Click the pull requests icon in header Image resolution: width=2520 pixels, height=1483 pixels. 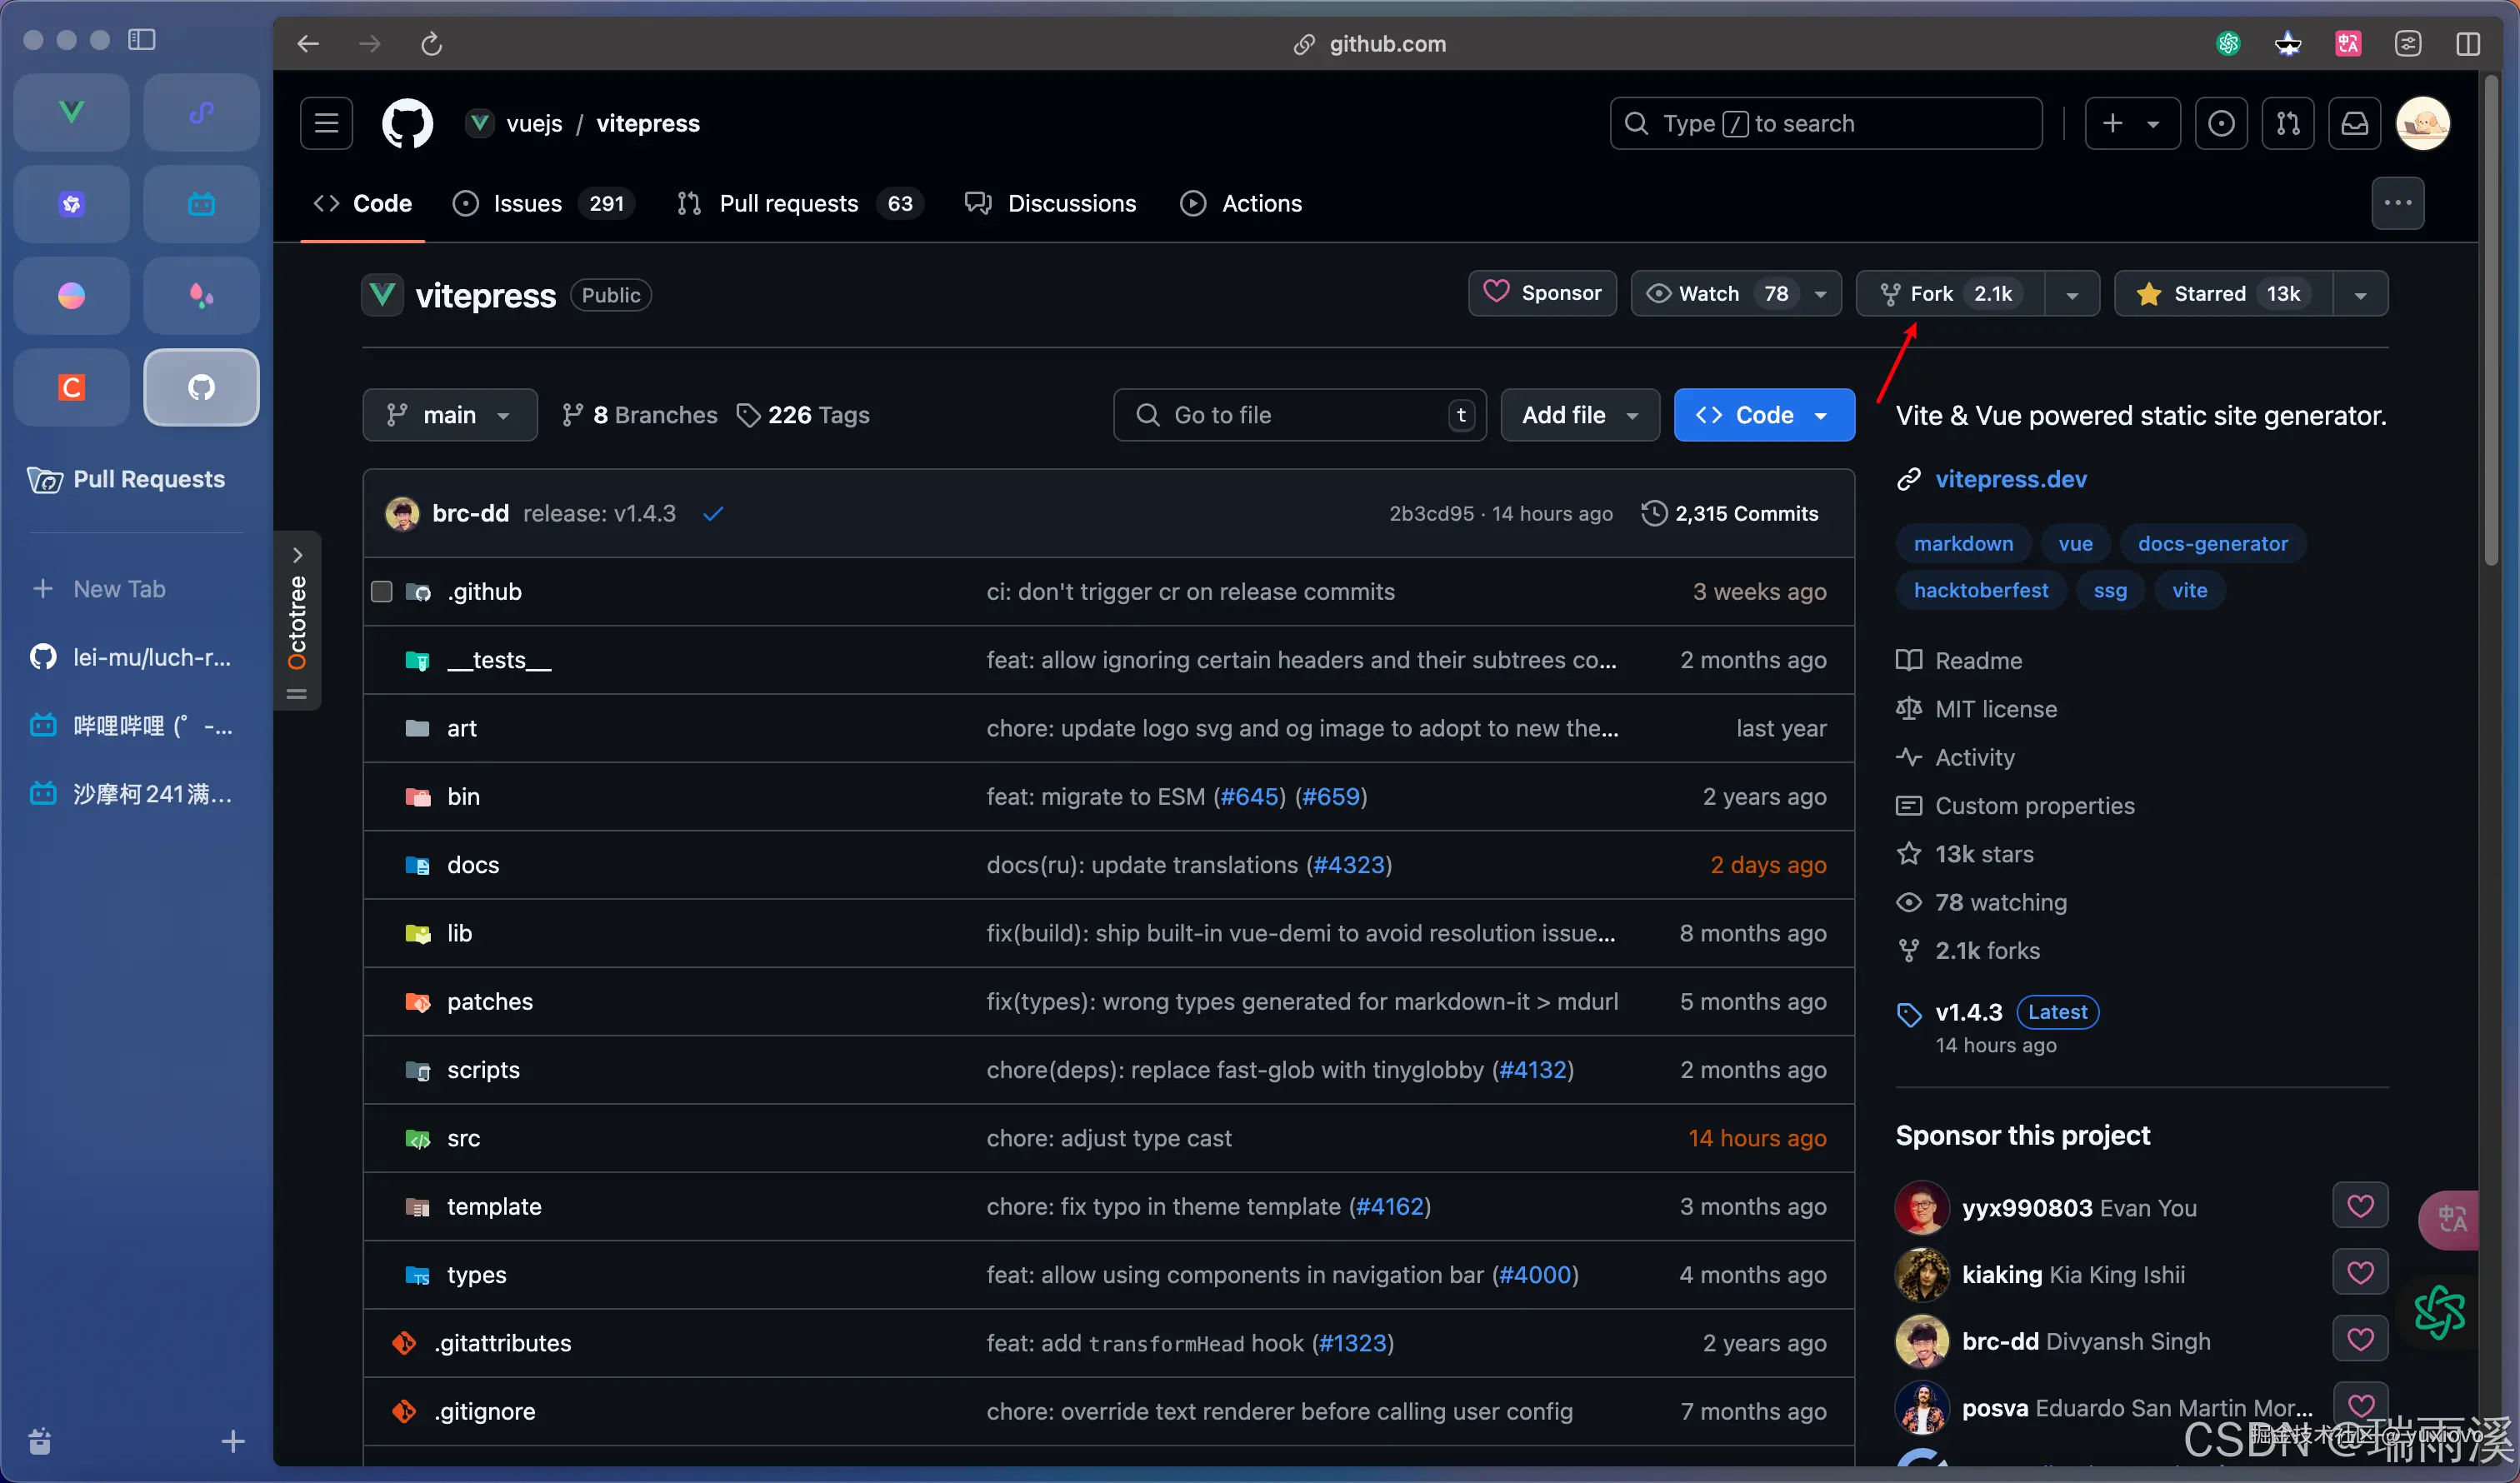tap(2288, 123)
